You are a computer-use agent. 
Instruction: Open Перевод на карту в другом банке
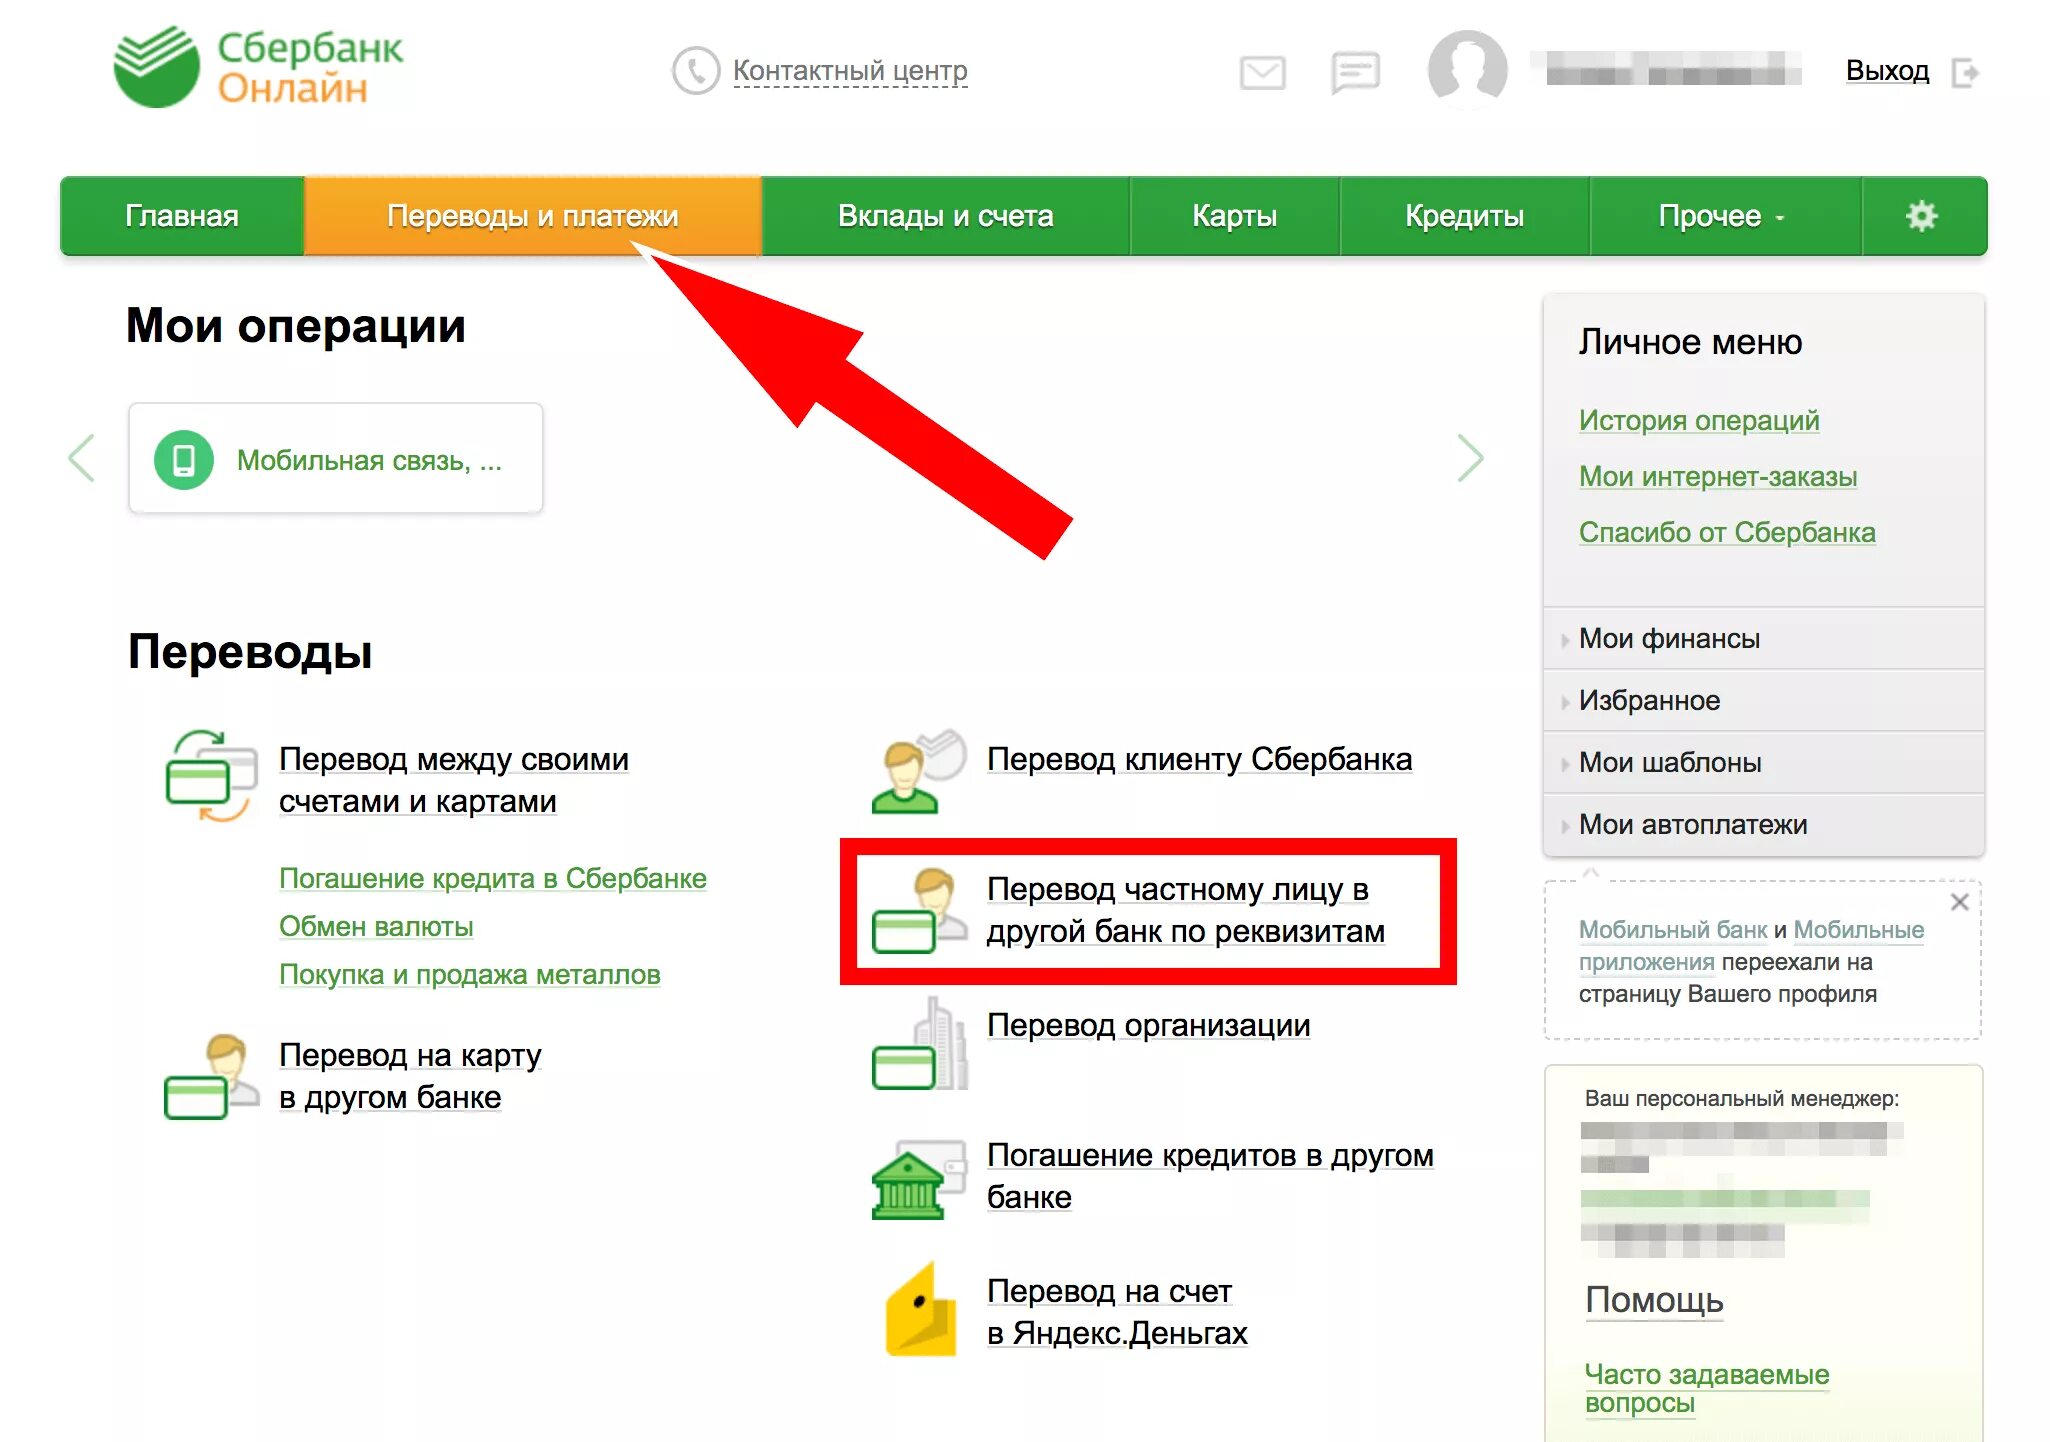pyautogui.click(x=410, y=1076)
